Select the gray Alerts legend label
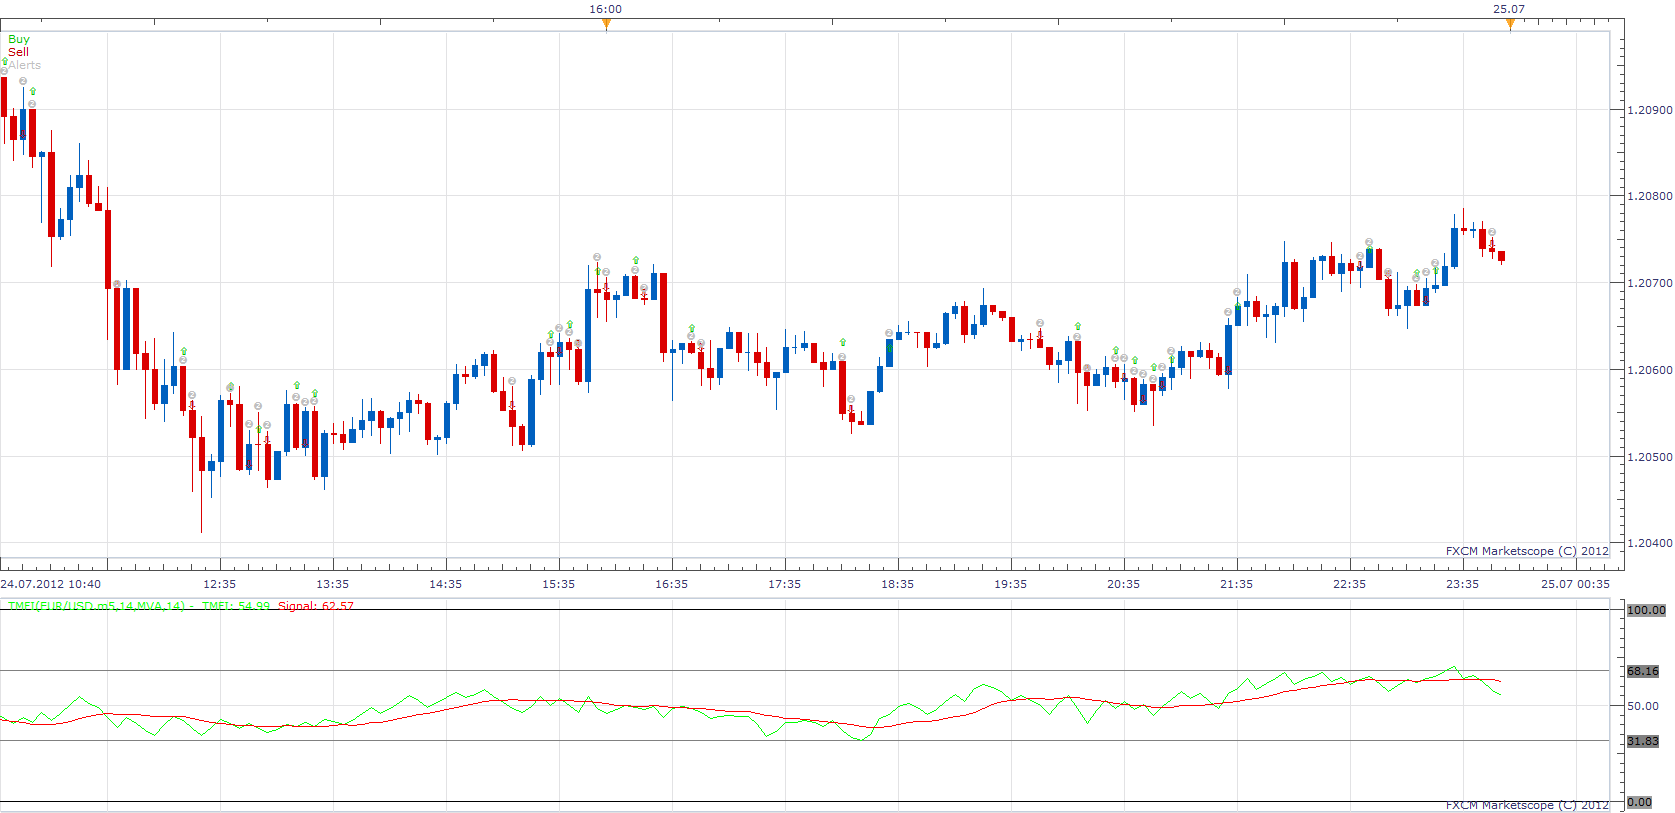 pos(25,65)
